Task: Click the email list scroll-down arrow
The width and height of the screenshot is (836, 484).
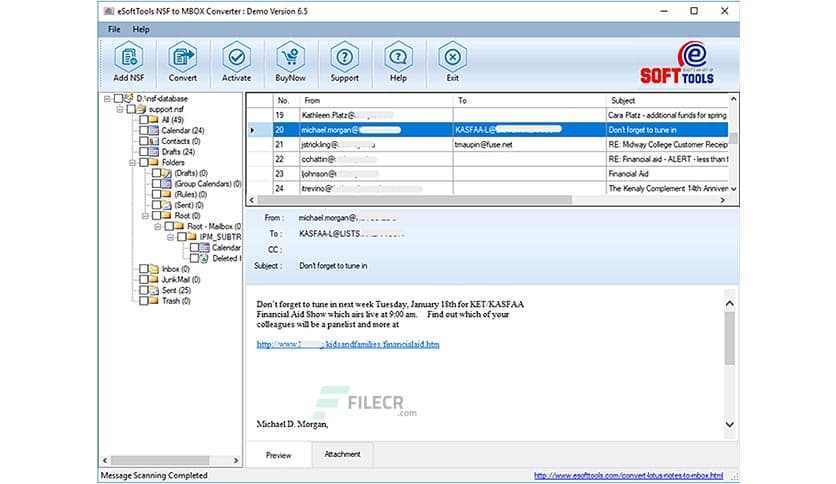Action: click(x=734, y=189)
